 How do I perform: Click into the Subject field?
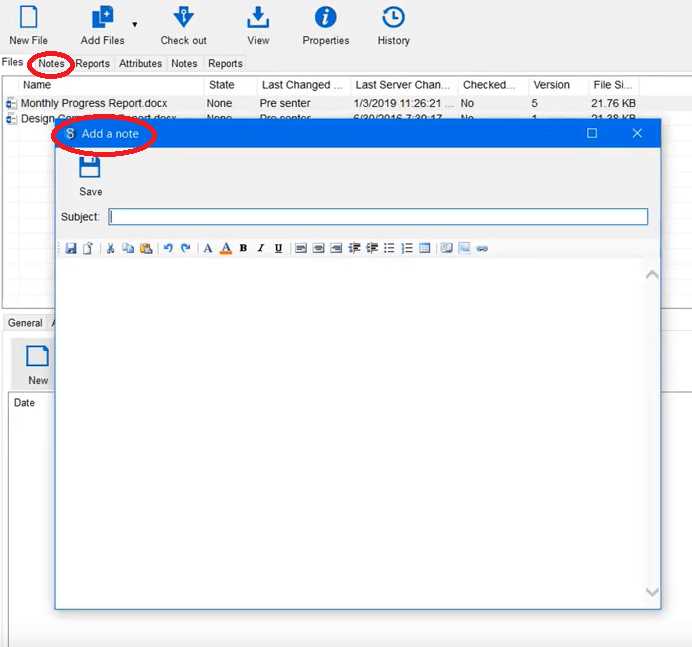click(x=378, y=217)
